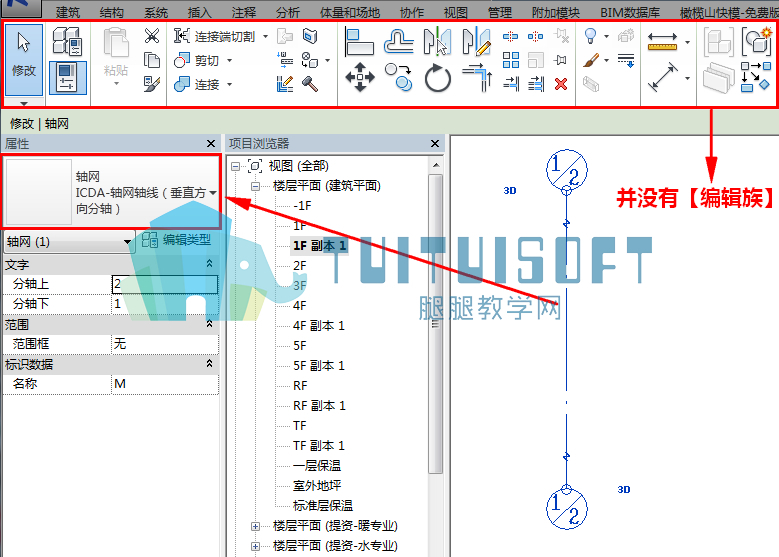This screenshot has height=557, width=779.
Task: Select the Rotate tool icon
Action: coord(437,78)
